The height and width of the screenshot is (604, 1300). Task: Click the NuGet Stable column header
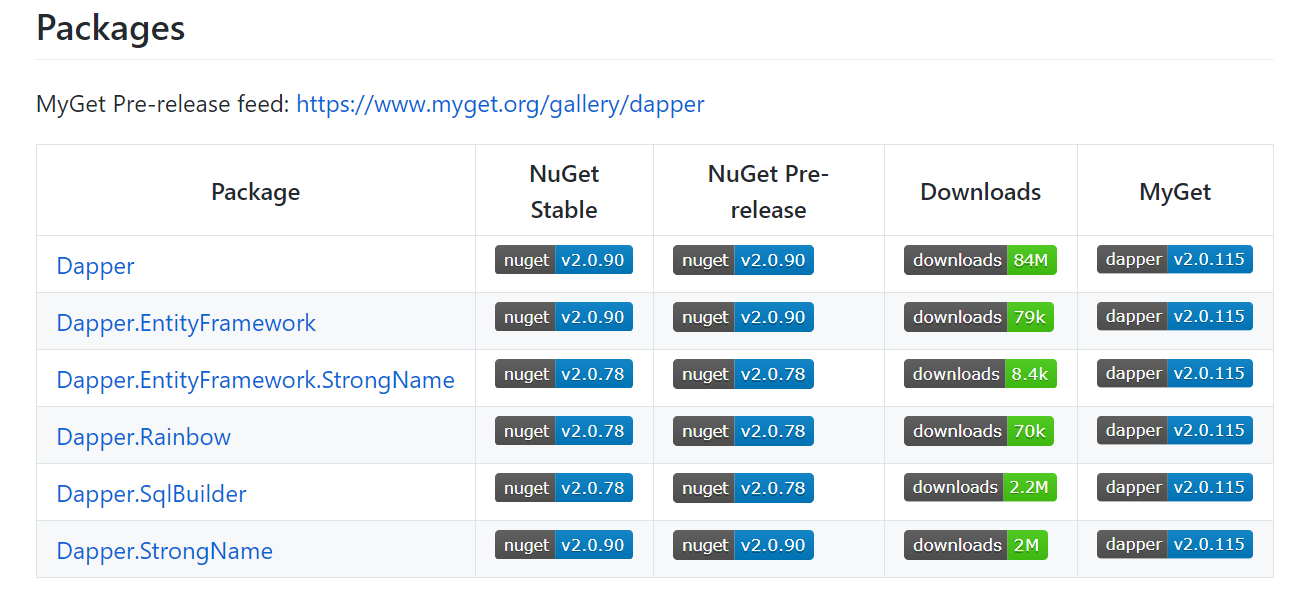click(x=564, y=191)
